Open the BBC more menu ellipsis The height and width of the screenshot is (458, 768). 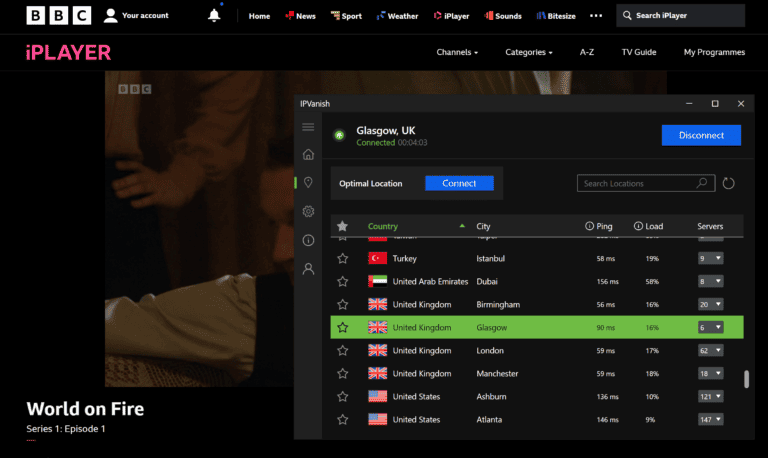[x=596, y=16]
